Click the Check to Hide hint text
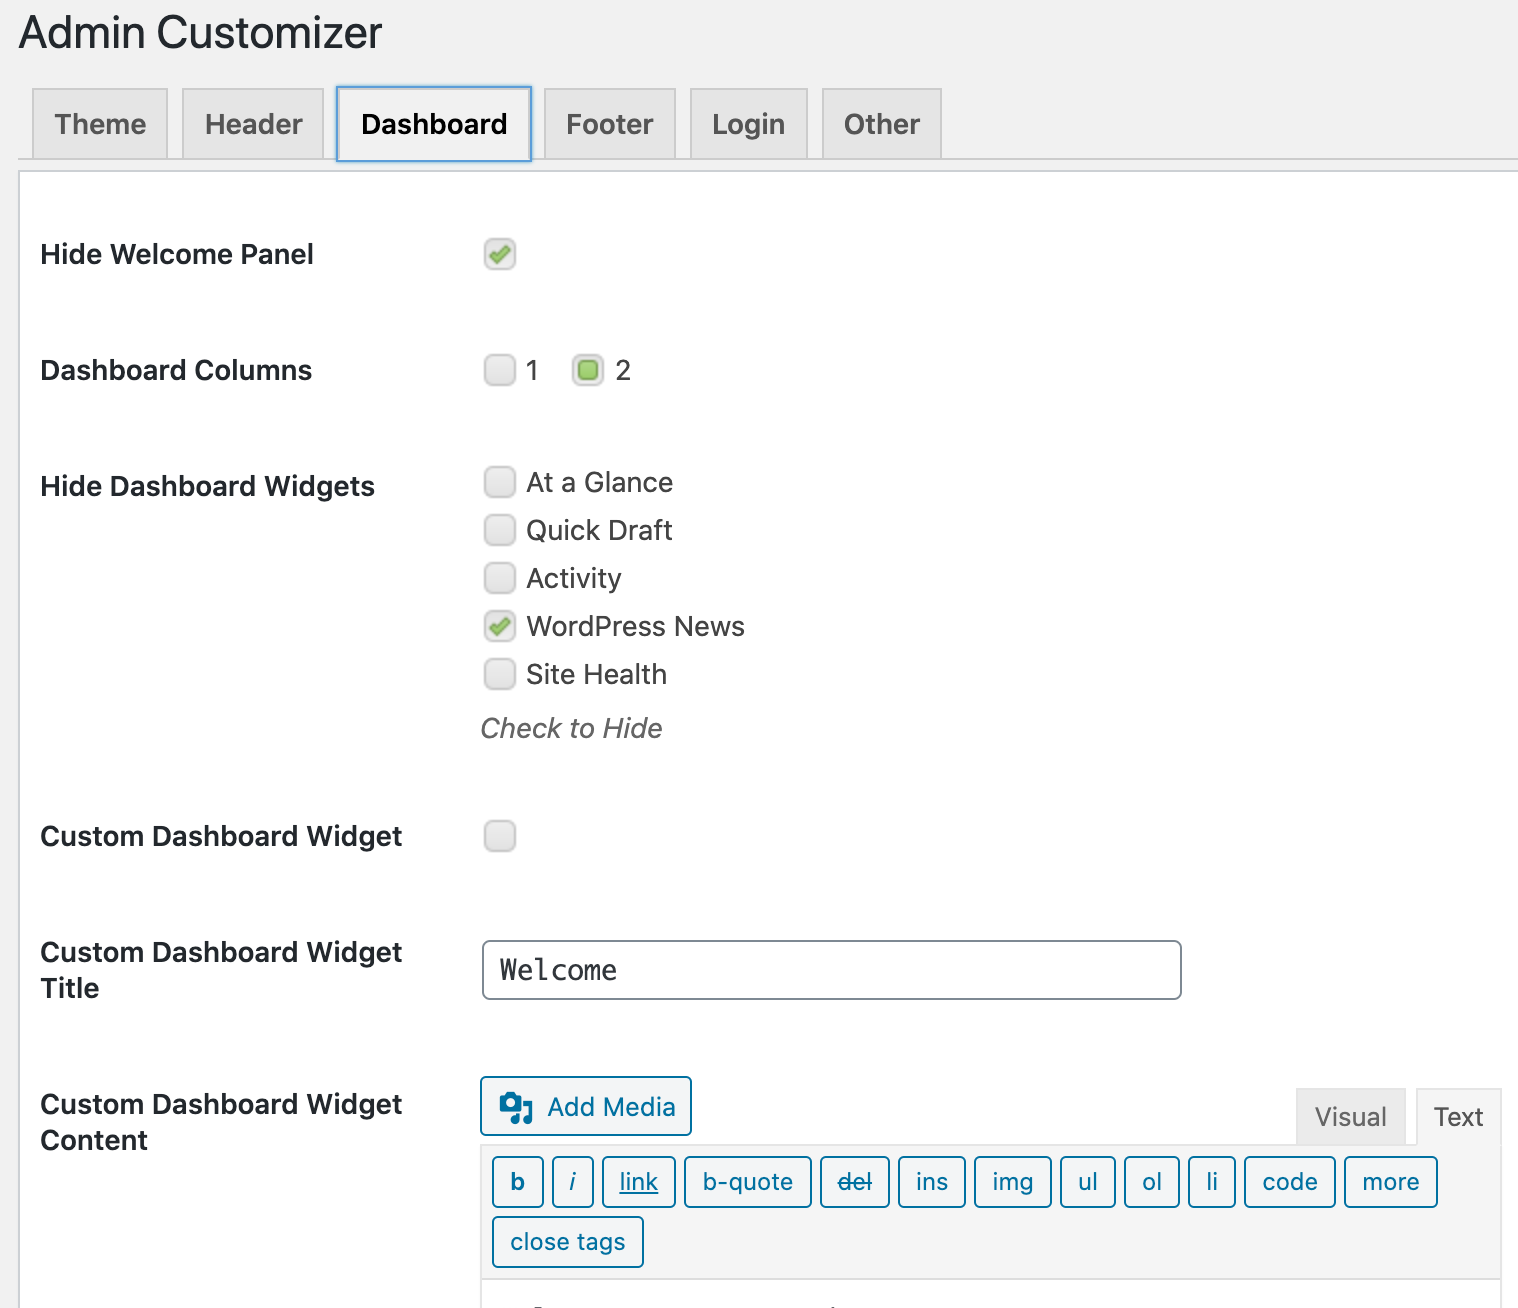 (x=572, y=728)
